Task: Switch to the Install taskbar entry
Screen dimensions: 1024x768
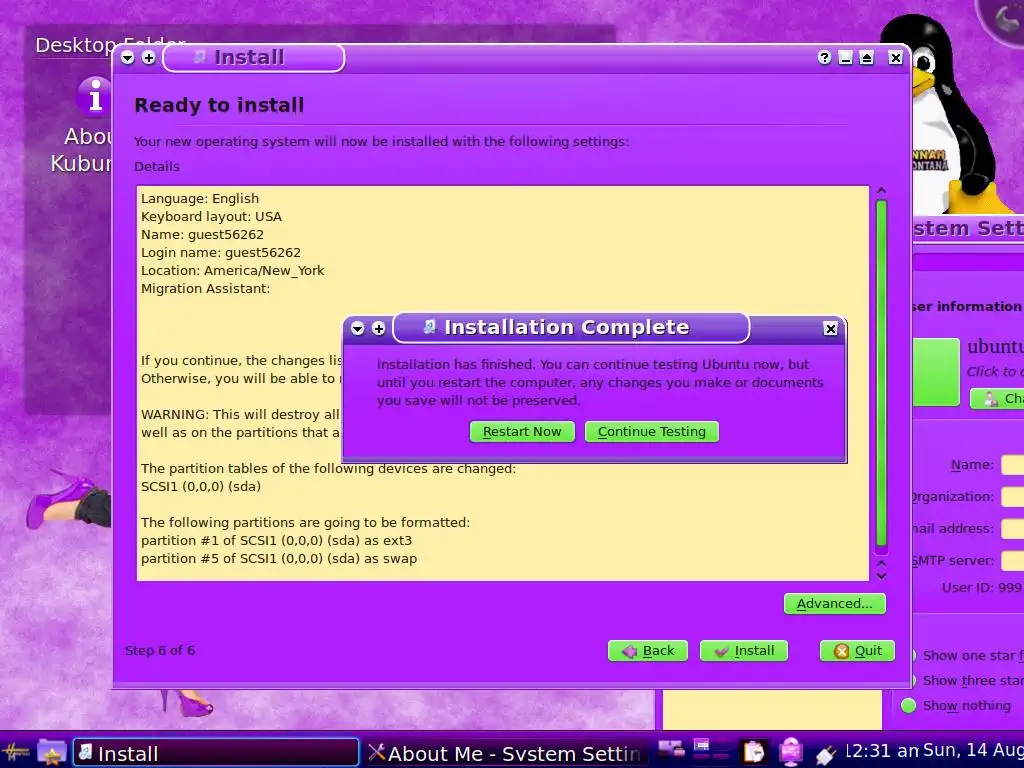Action: pyautogui.click(x=216, y=753)
